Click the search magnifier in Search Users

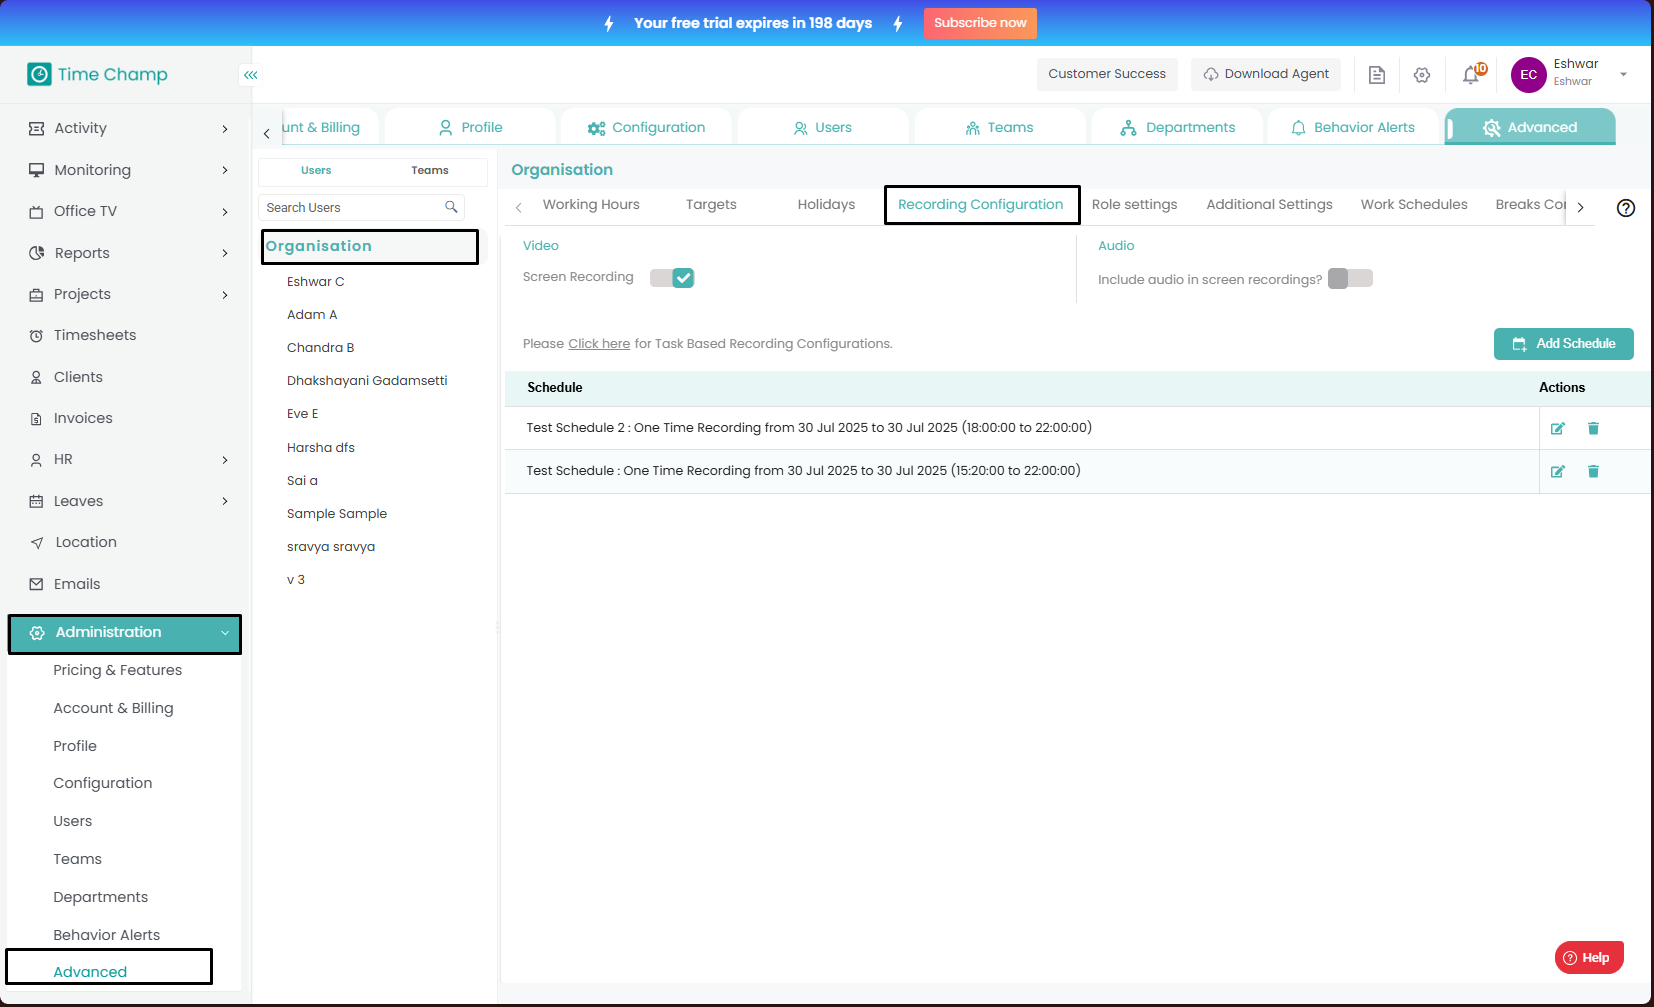[x=451, y=207]
